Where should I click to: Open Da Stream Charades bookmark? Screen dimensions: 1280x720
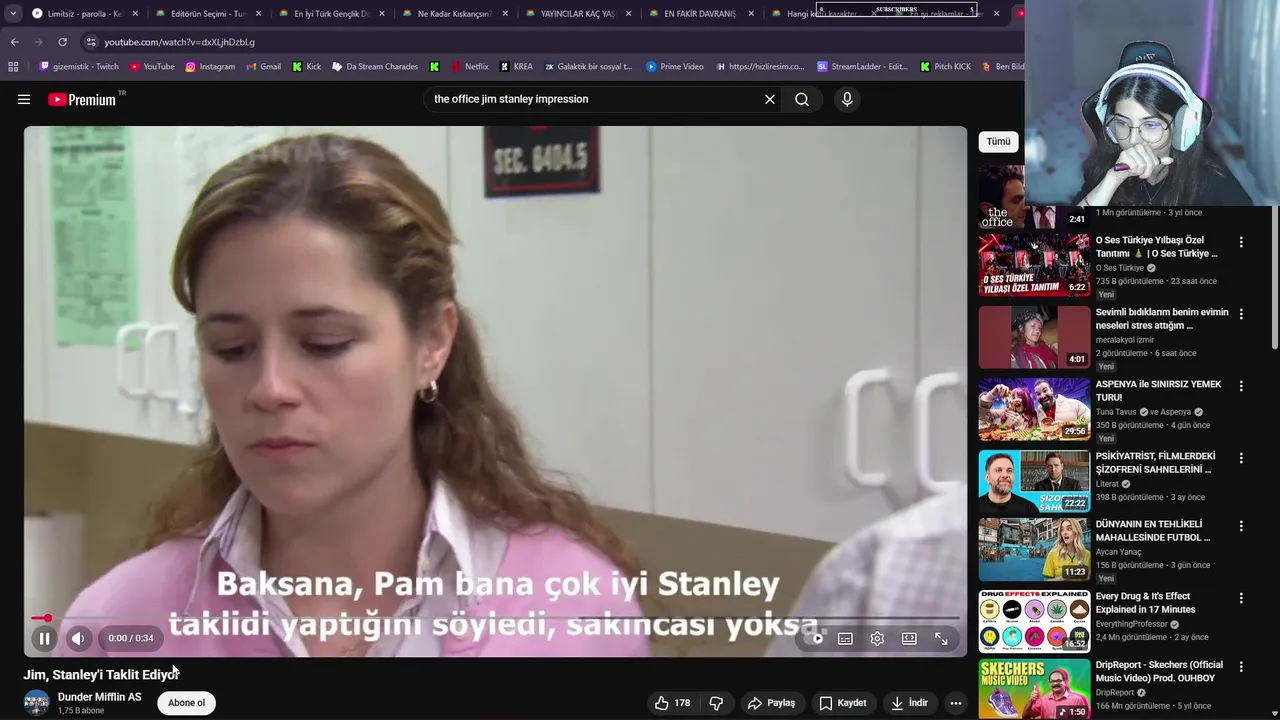375,67
